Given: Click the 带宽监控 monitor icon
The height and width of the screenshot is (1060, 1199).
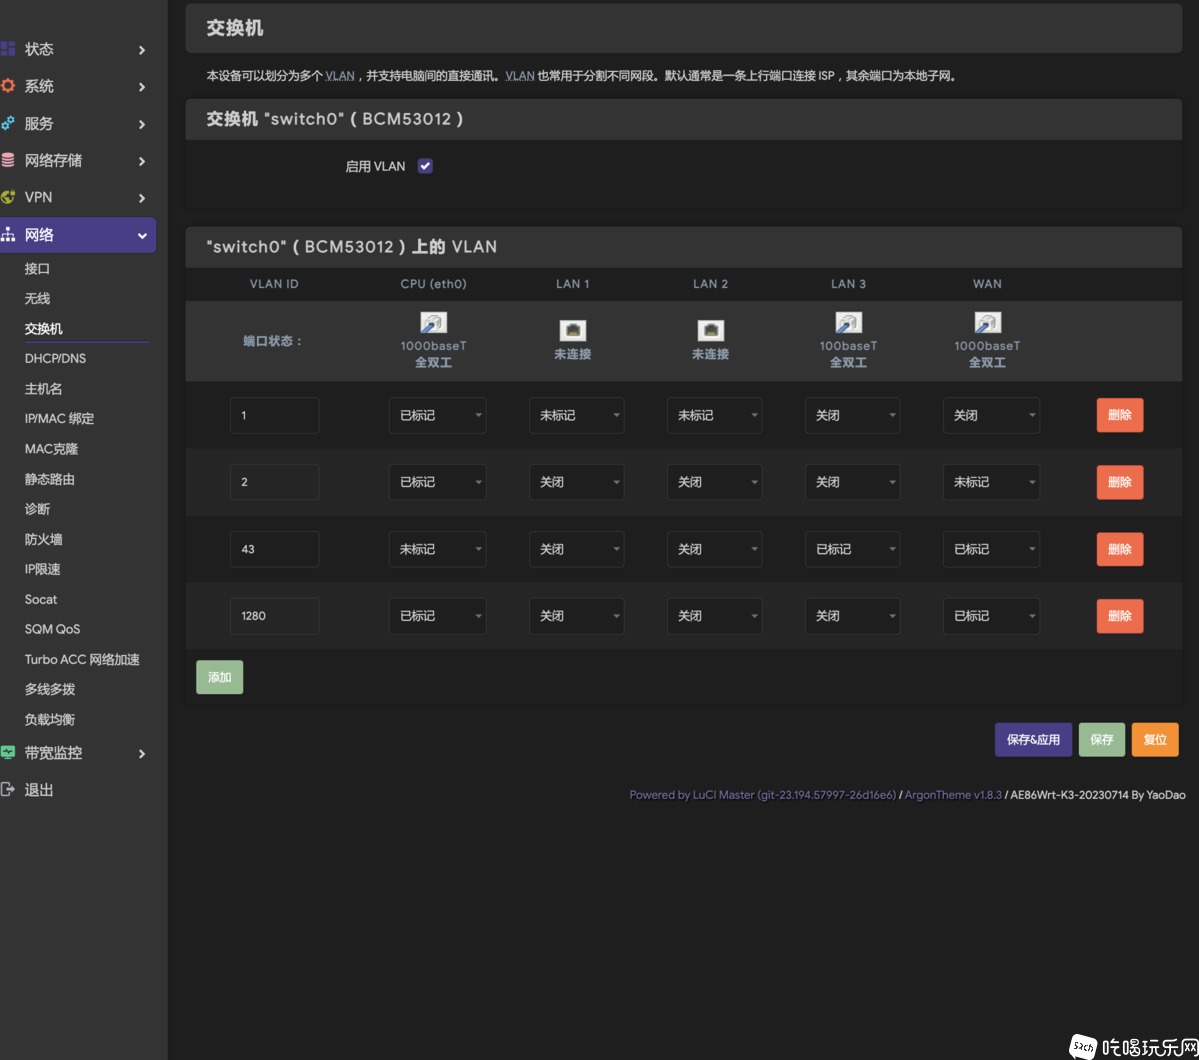Looking at the screenshot, I should [x=8, y=753].
